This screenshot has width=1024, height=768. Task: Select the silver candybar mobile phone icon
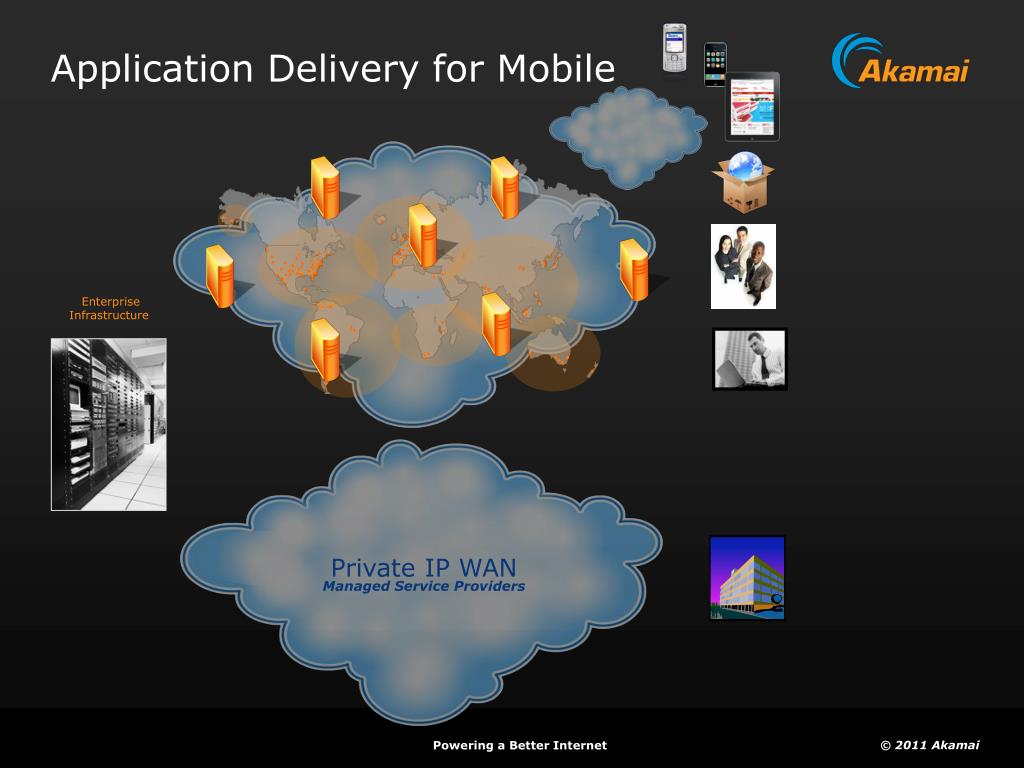click(675, 48)
